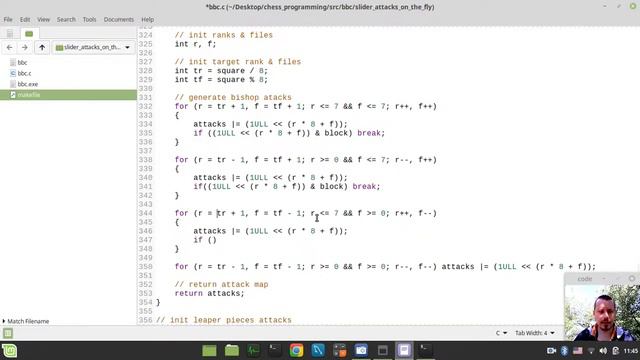Click the comment '// init leaper pieces attacks'
This screenshot has height=360, width=640.
click(x=224, y=320)
